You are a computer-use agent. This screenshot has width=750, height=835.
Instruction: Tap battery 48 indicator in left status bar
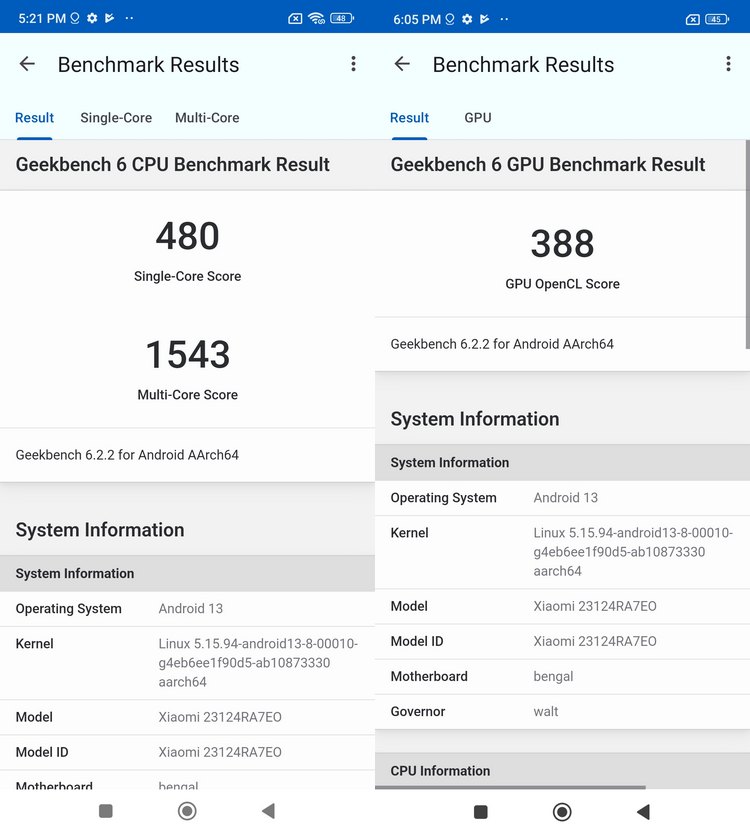coord(342,19)
